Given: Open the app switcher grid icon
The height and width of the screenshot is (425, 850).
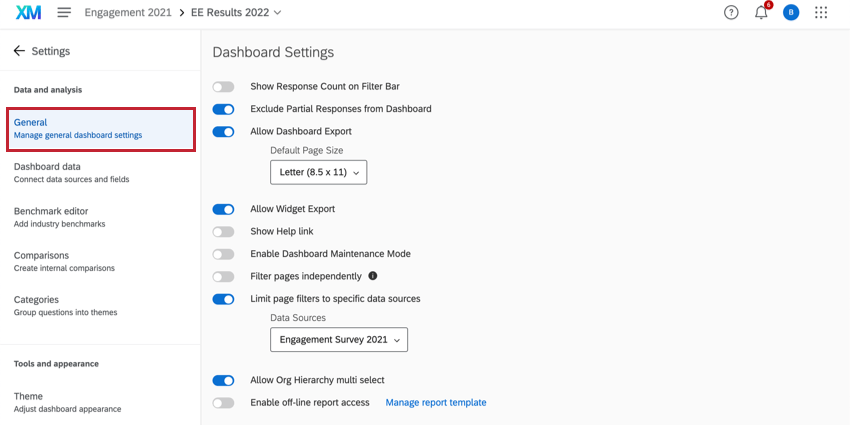Looking at the screenshot, I should [x=821, y=13].
